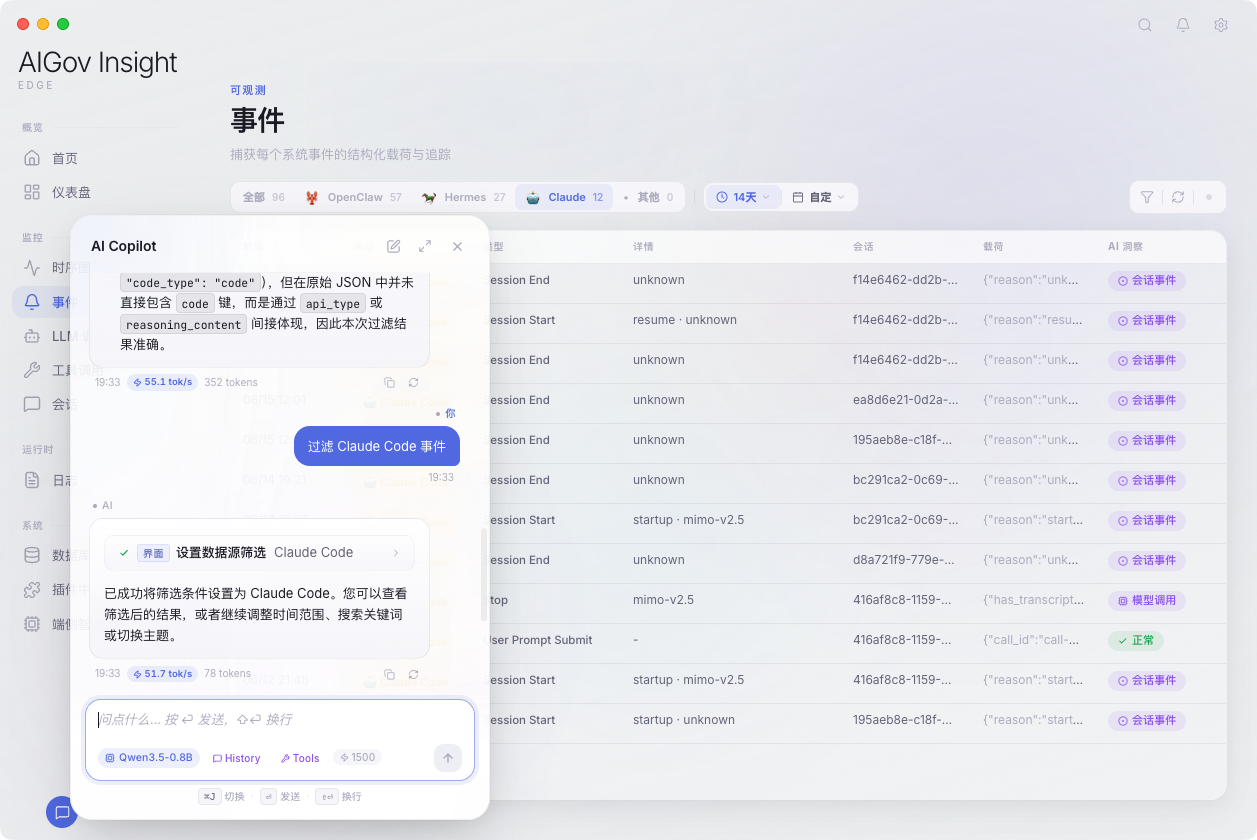Select Qwen3.5-0.8B model chooser
The width and height of the screenshot is (1257, 840).
pos(148,758)
